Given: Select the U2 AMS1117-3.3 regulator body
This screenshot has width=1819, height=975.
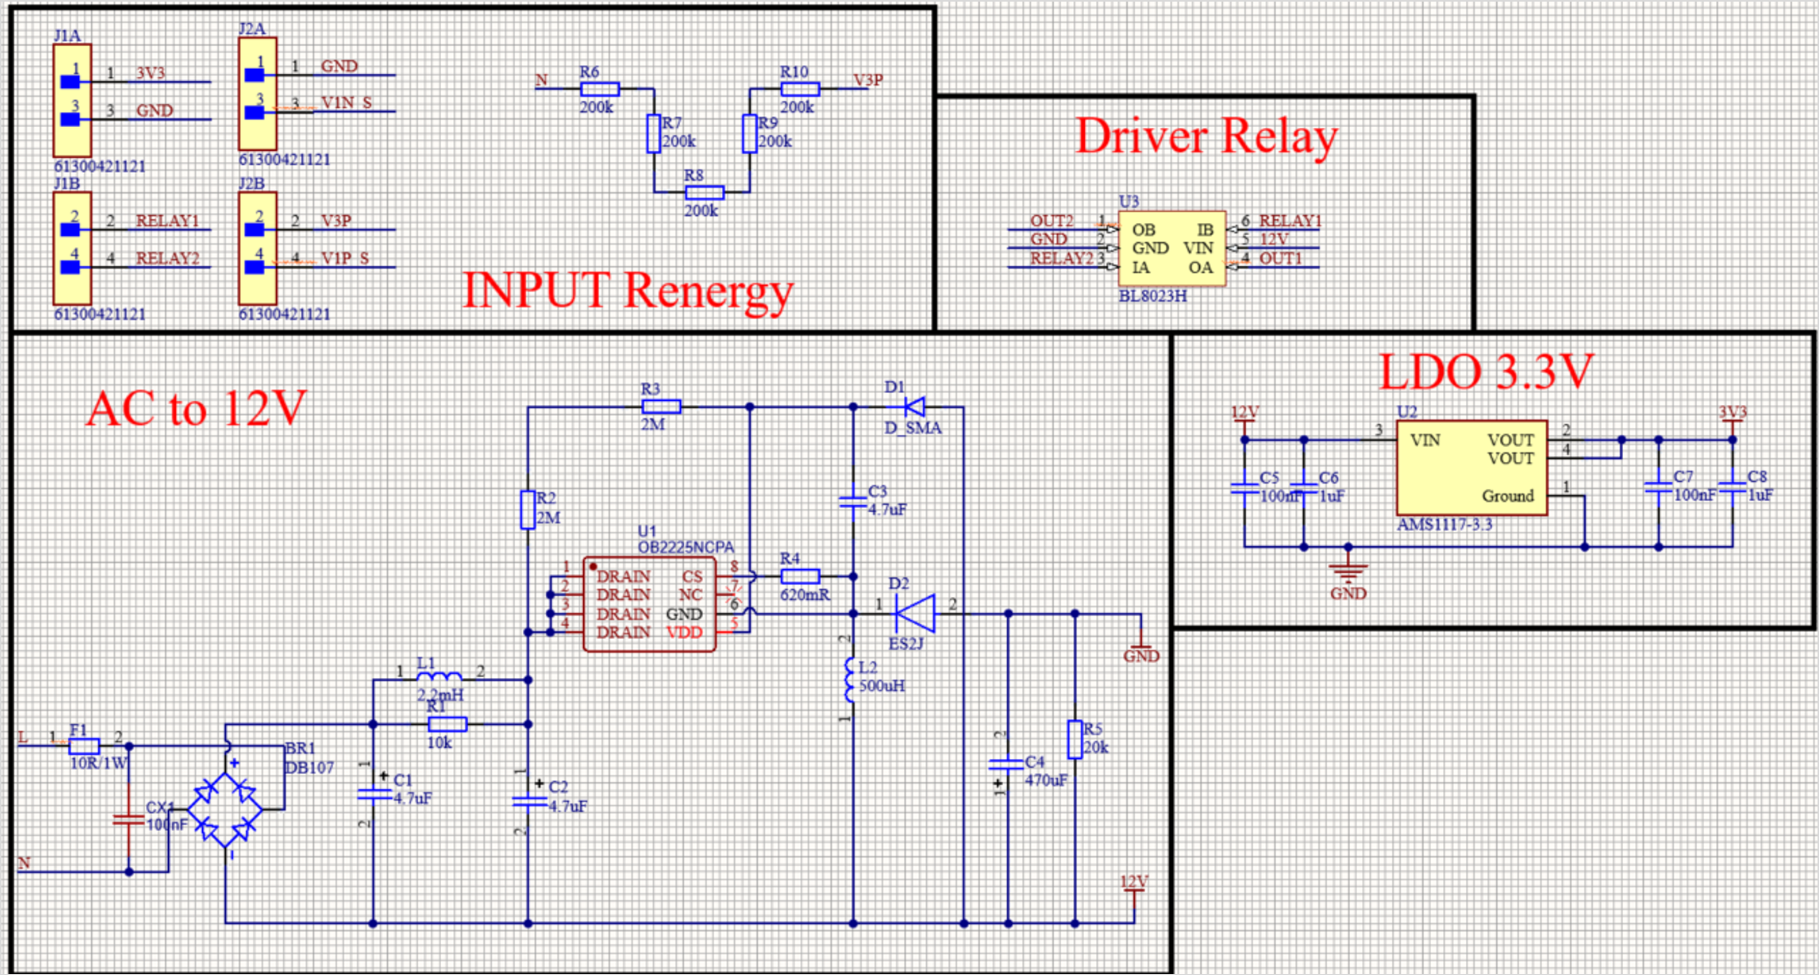Looking at the screenshot, I should point(1471,467).
